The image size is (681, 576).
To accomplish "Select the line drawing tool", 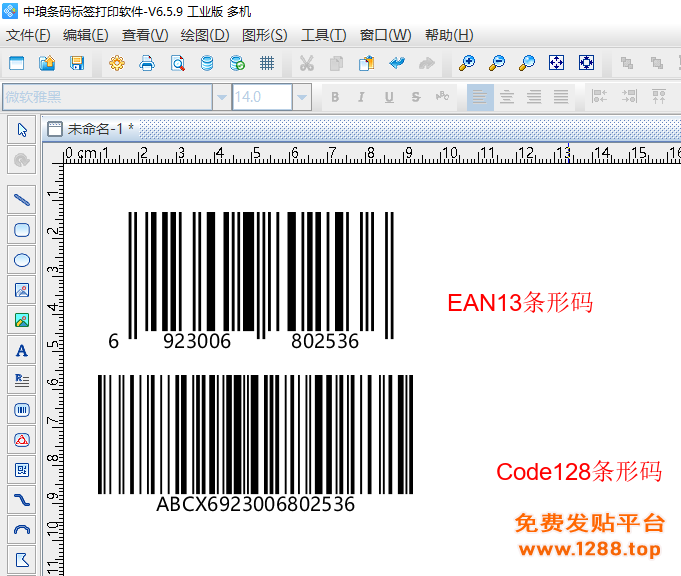I will [22, 200].
